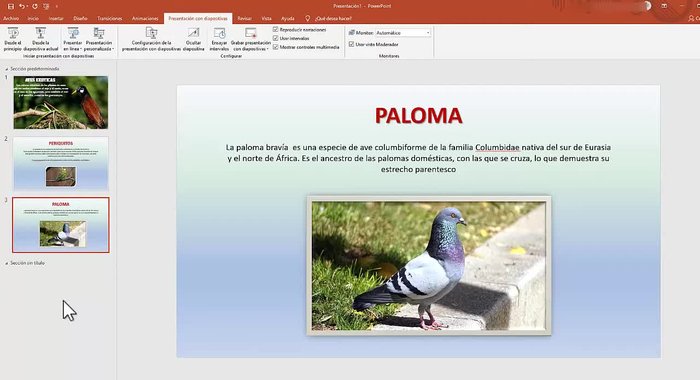The height and width of the screenshot is (380, 700).
Task: Start slideshow from beginning via quick access icon
Action: pos(46,6)
